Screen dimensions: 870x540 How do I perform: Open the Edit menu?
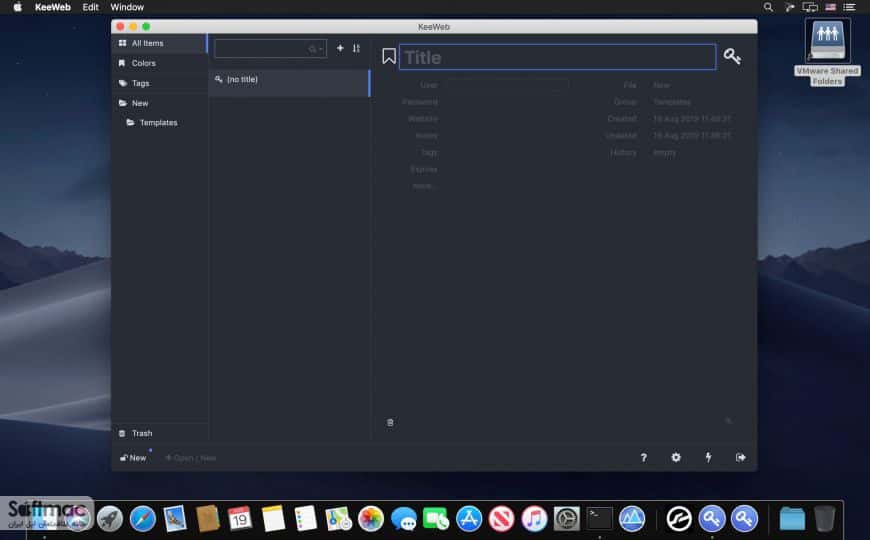(x=90, y=7)
